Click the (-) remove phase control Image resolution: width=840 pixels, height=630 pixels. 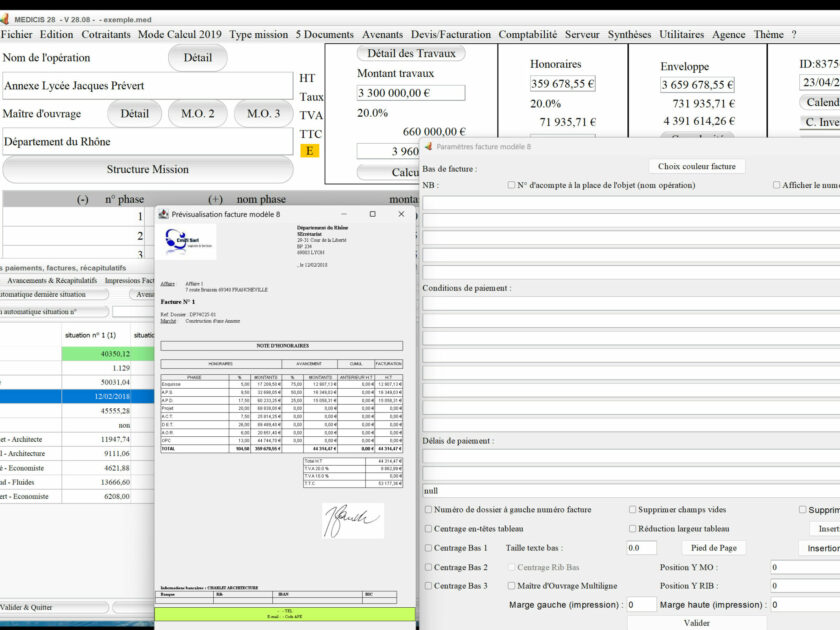click(82, 199)
